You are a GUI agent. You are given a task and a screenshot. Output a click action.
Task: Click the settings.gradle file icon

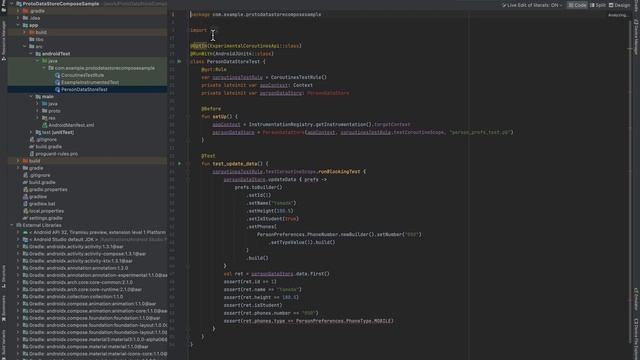click(x=25, y=218)
